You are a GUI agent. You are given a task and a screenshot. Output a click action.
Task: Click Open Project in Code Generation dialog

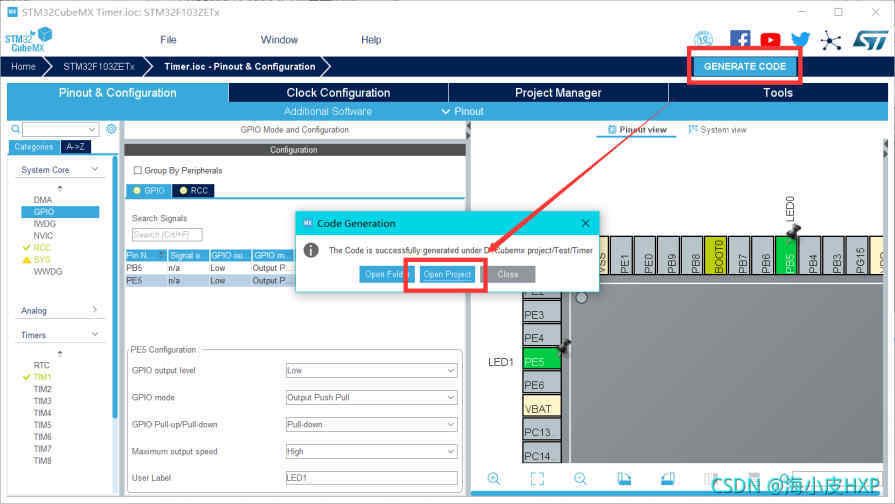pyautogui.click(x=447, y=275)
